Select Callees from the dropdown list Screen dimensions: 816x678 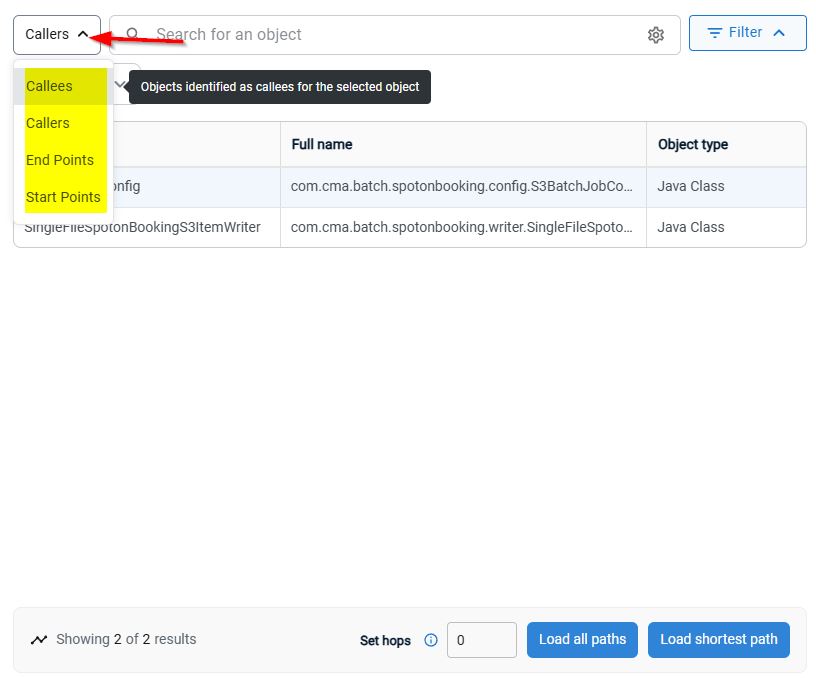coord(49,86)
